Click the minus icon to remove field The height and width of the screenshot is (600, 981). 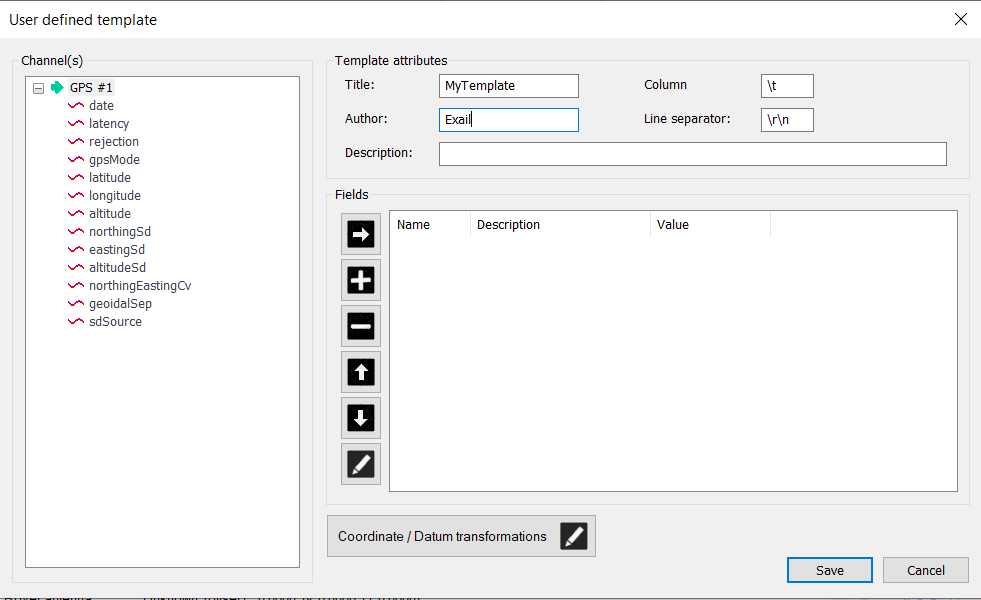[361, 326]
